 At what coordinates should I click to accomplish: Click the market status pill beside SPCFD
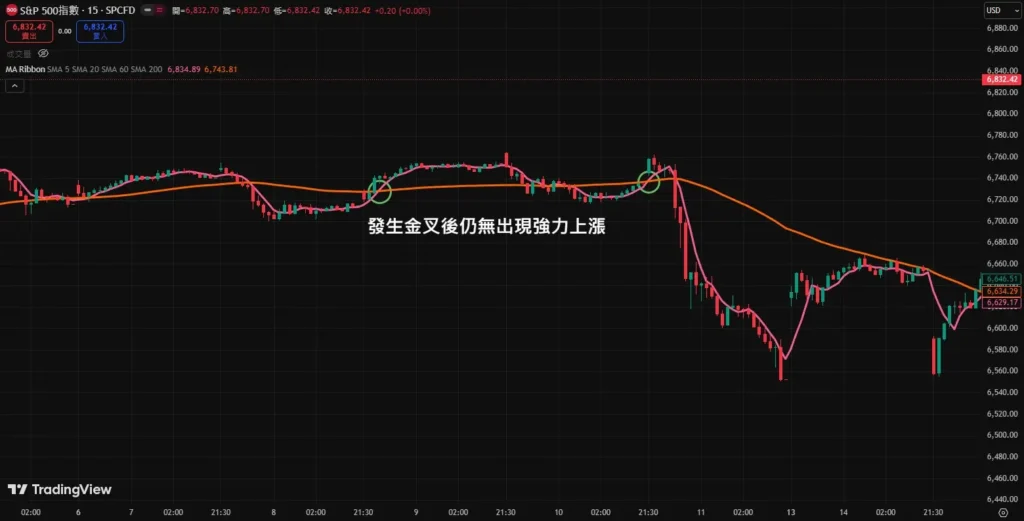coord(150,10)
